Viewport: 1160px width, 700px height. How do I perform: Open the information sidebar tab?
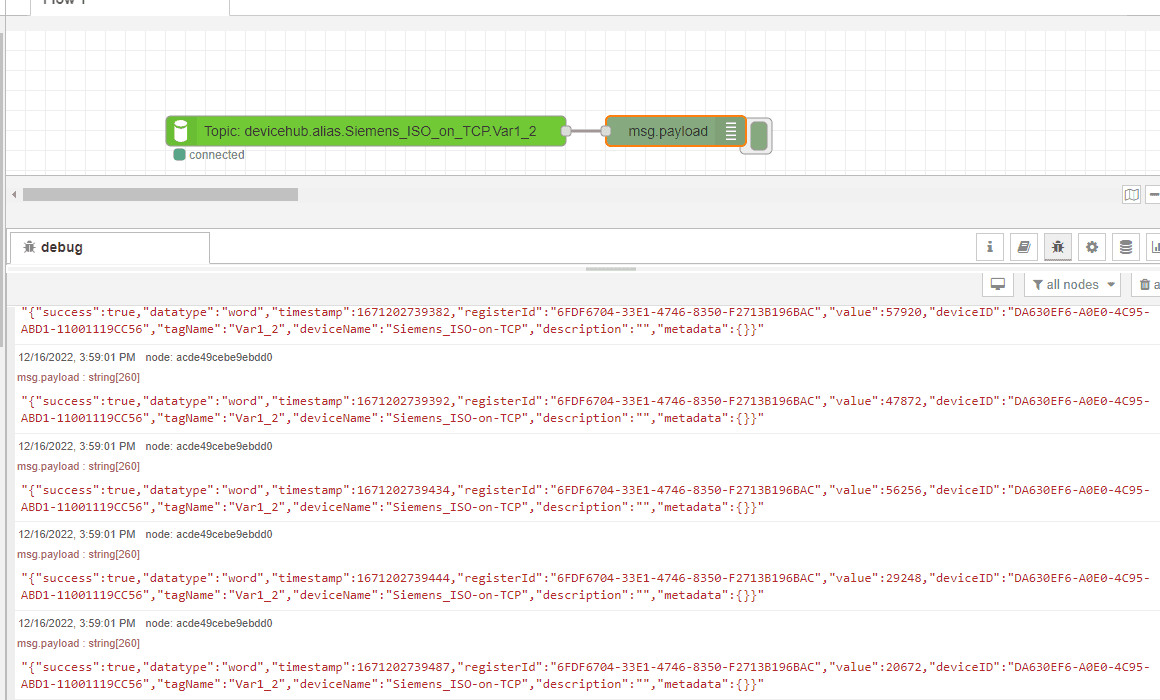pos(989,247)
